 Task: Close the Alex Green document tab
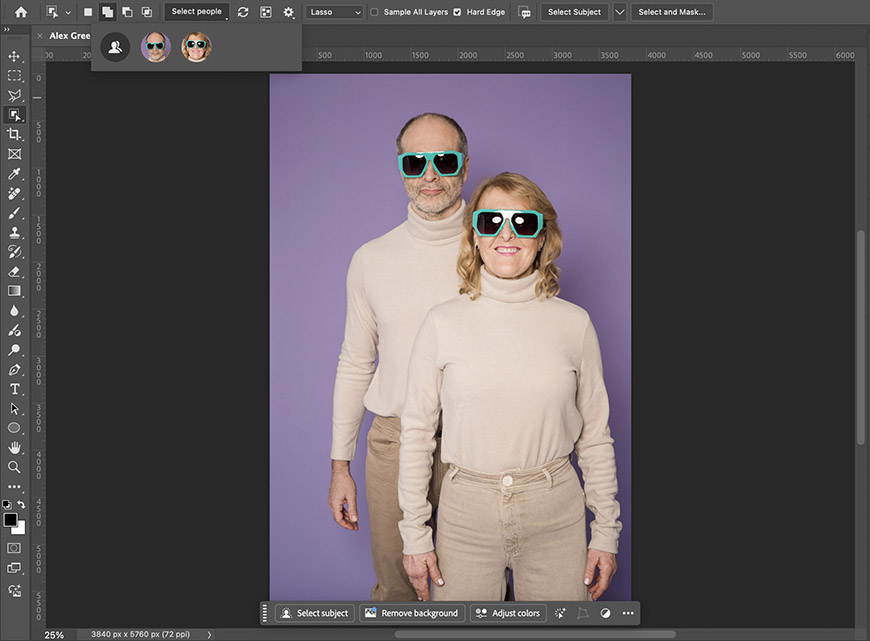(x=39, y=36)
